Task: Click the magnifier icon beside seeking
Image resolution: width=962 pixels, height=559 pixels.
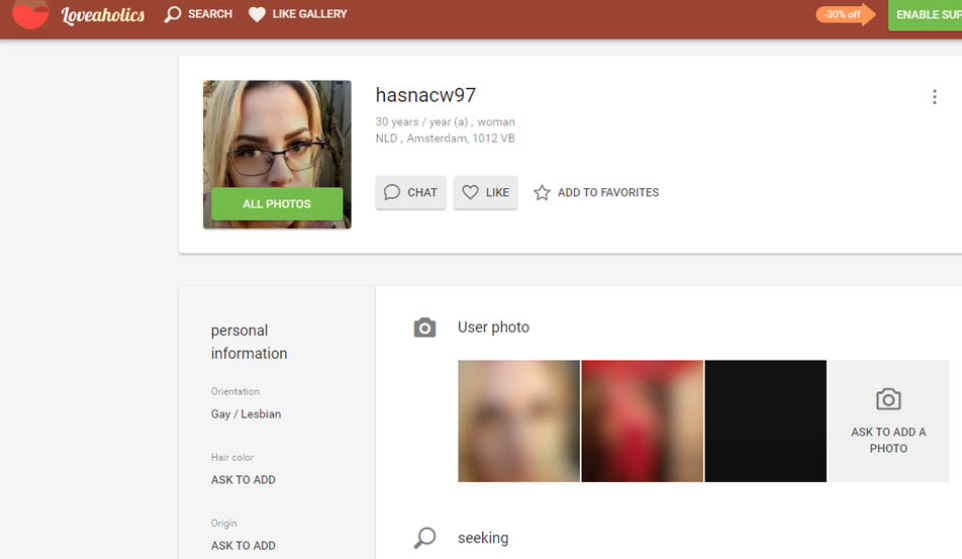Action: [x=425, y=538]
